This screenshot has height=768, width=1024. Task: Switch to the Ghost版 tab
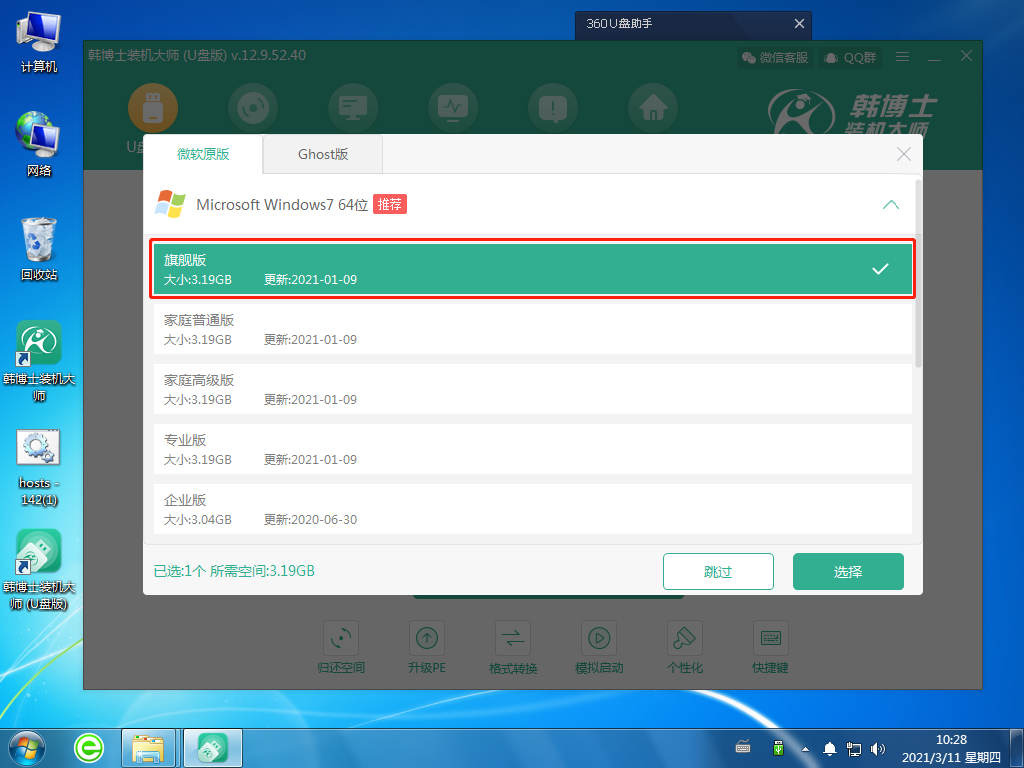(x=323, y=154)
